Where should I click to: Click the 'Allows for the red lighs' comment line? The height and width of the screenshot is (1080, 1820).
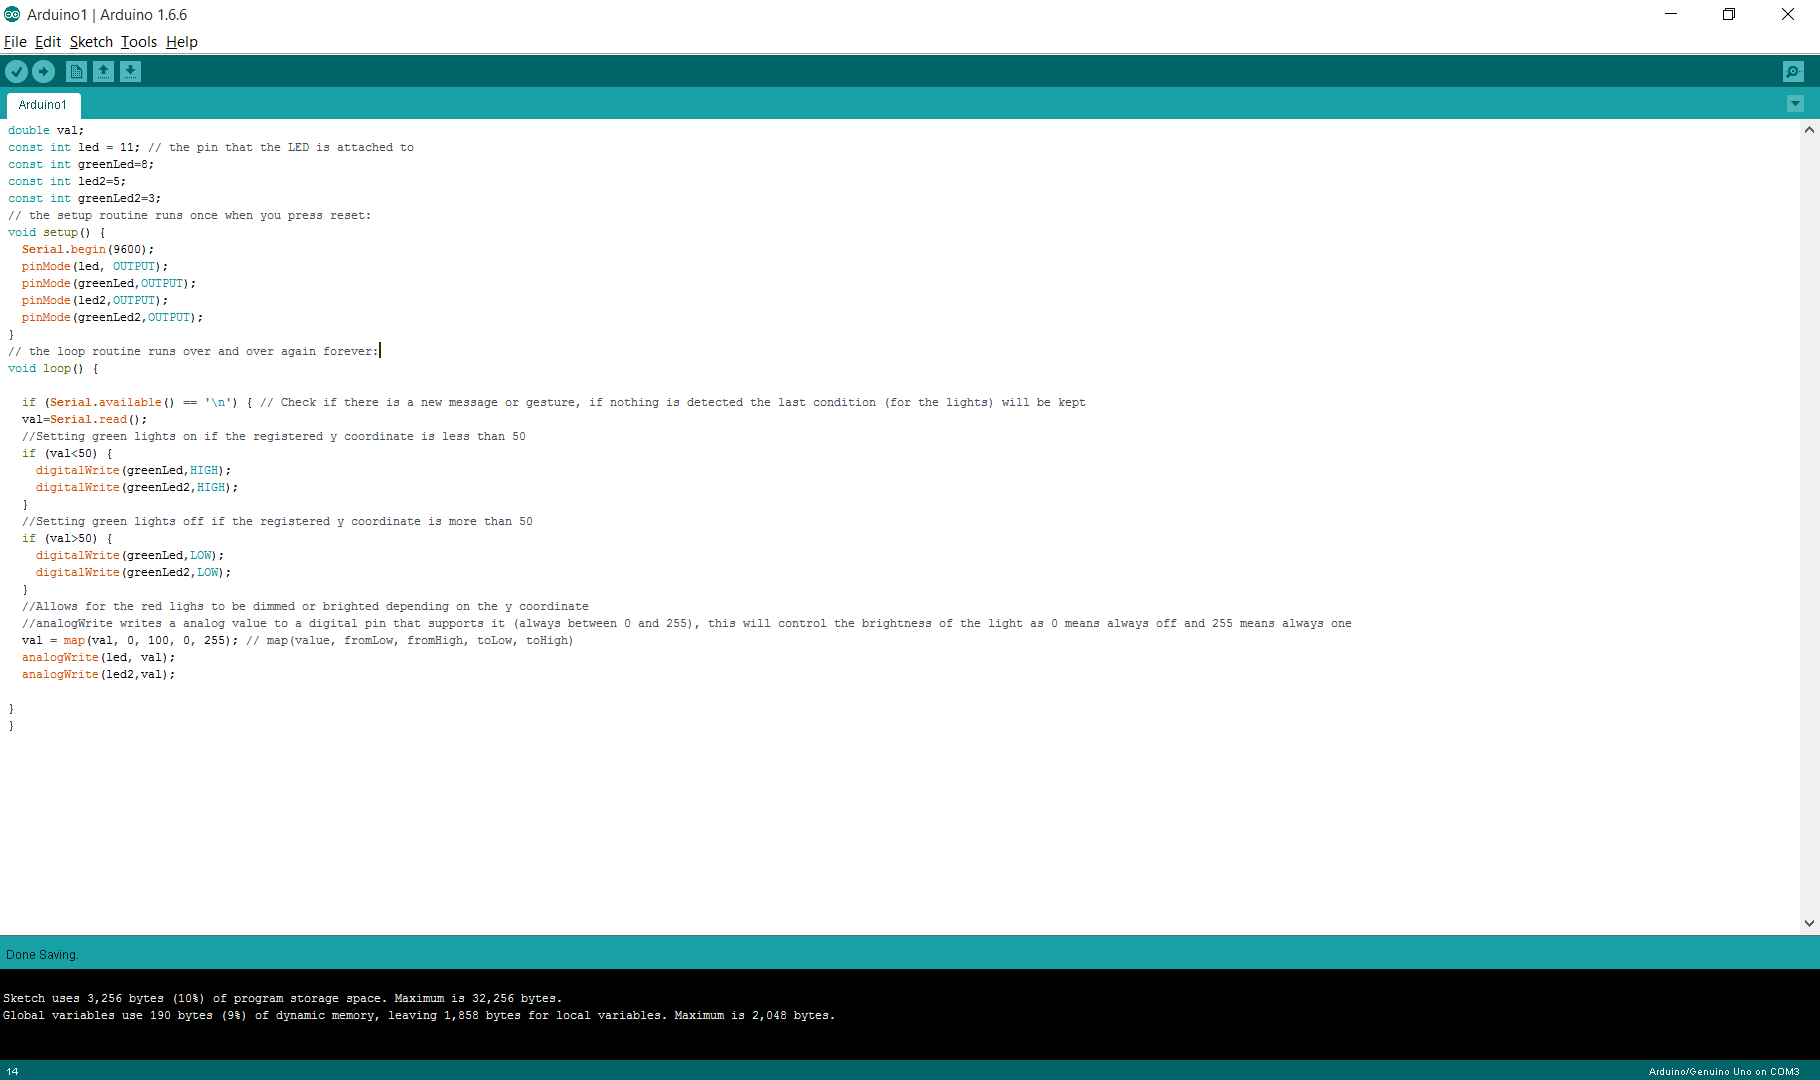pyautogui.click(x=306, y=606)
